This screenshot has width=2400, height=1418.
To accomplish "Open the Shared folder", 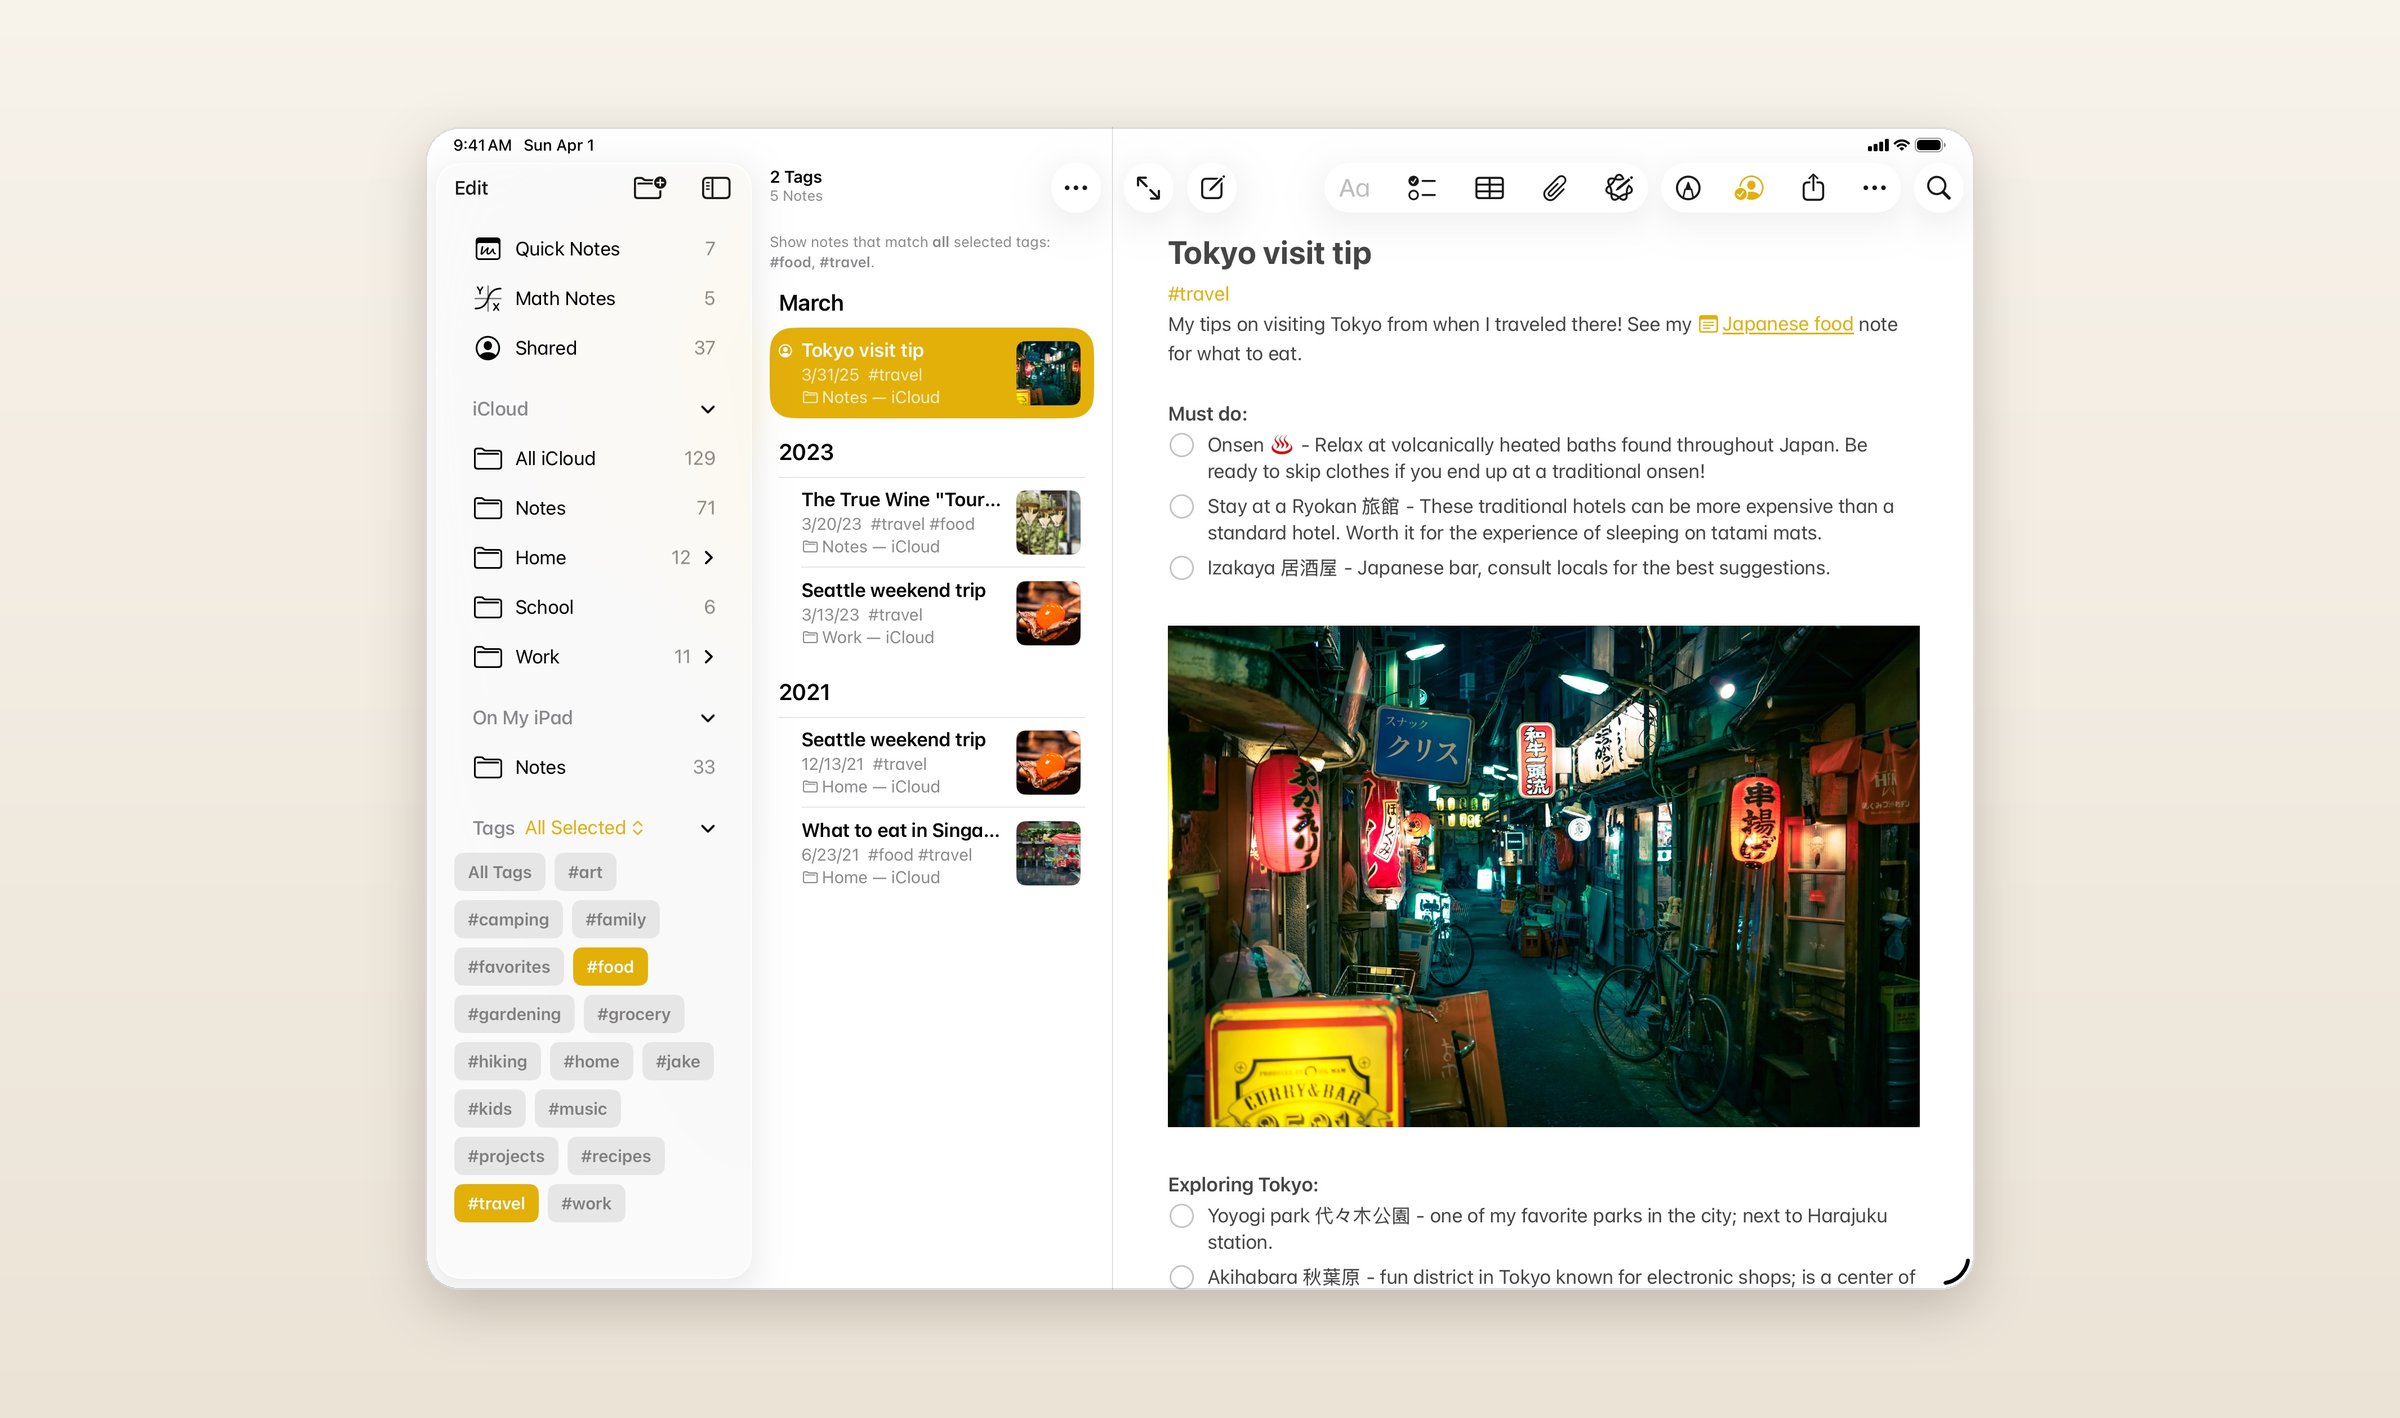I will [594, 348].
